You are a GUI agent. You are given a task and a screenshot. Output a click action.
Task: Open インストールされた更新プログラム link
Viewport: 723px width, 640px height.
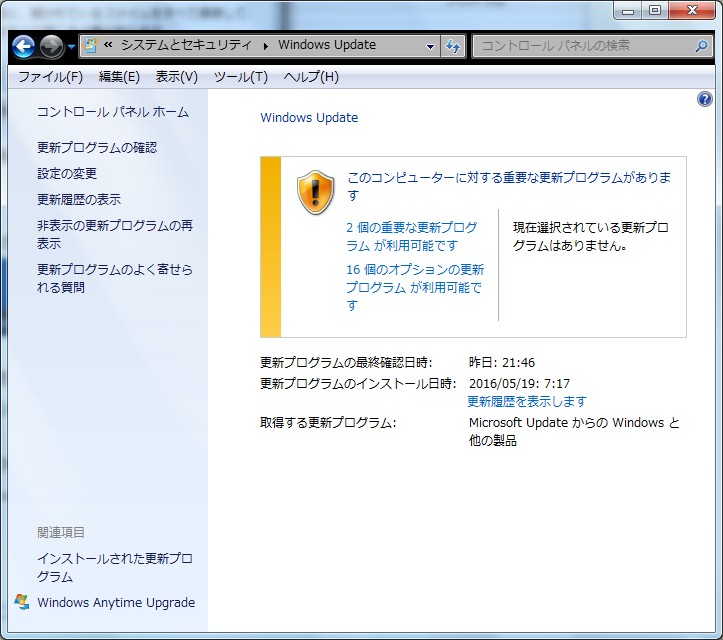115,568
